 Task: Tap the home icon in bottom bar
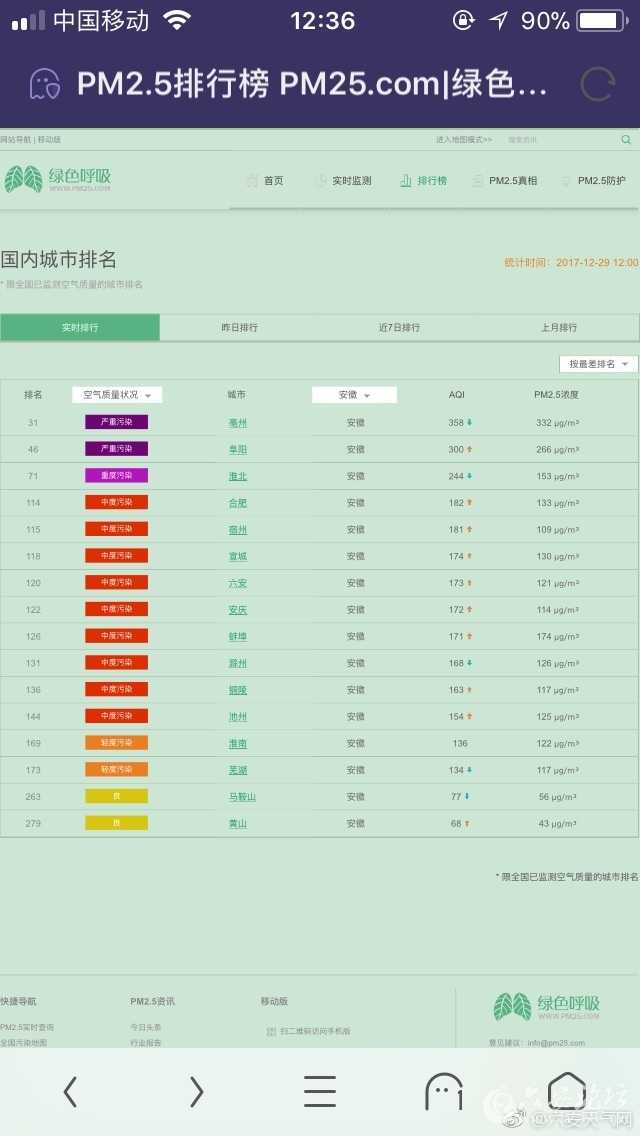click(567, 1089)
